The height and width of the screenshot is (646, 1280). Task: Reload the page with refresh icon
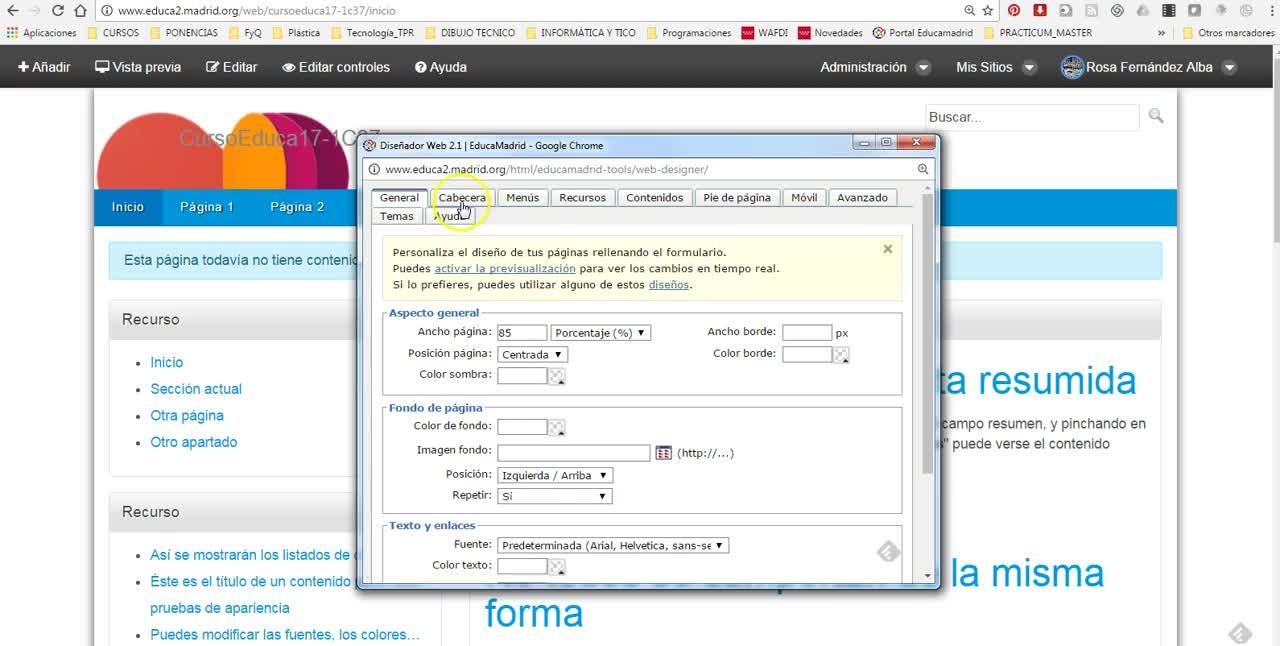[x=57, y=10]
